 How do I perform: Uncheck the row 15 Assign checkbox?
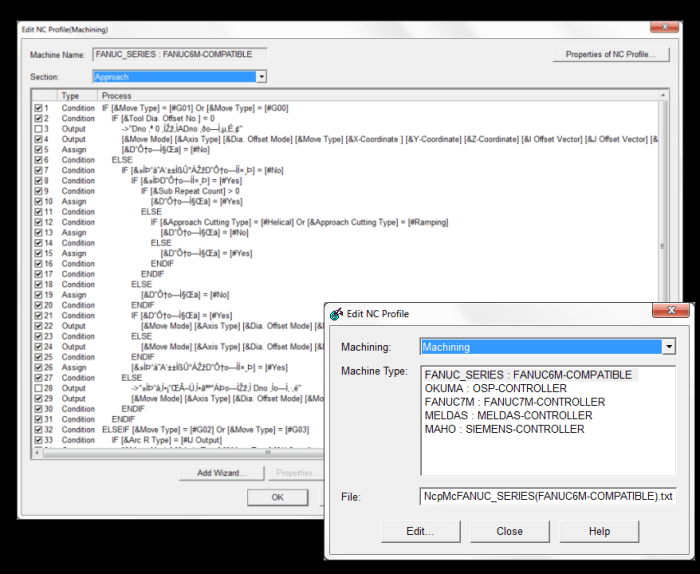click(38, 253)
